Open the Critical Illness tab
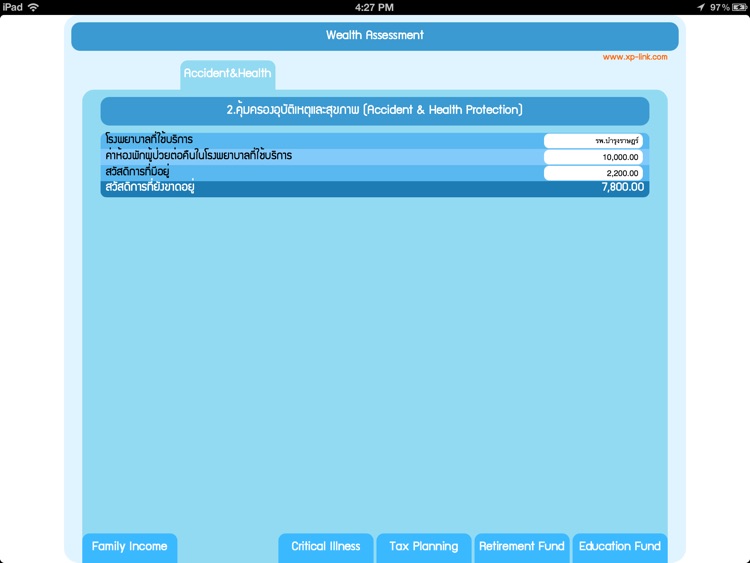This screenshot has height=563, width=750. pos(326,547)
